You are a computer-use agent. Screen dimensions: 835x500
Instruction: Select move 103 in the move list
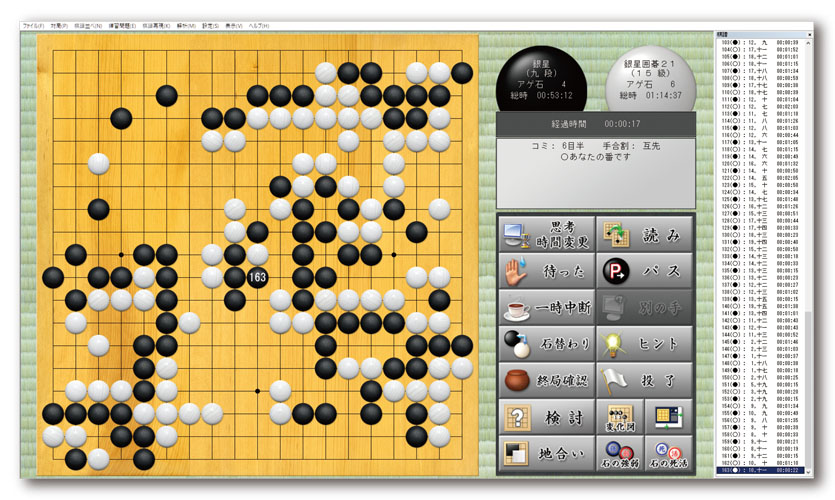[x=760, y=42]
